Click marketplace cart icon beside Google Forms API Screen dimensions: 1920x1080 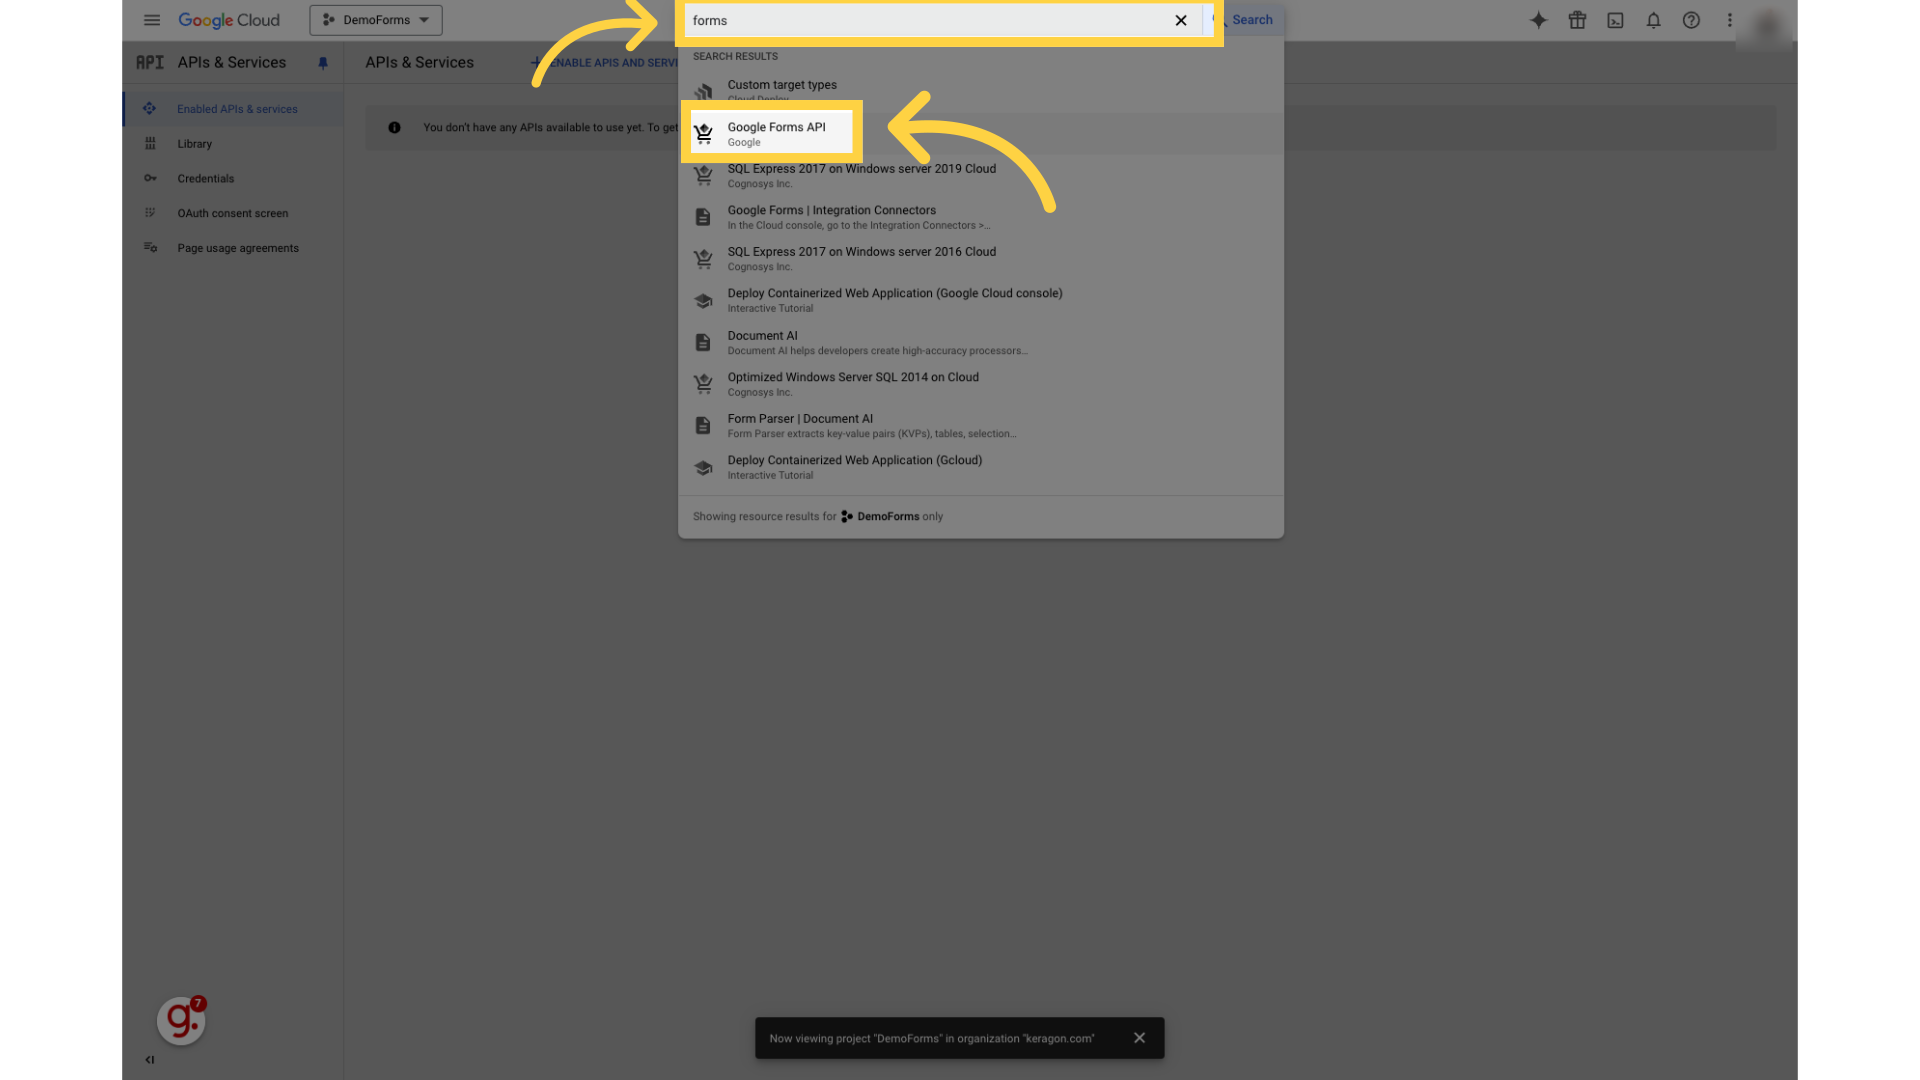click(x=704, y=134)
